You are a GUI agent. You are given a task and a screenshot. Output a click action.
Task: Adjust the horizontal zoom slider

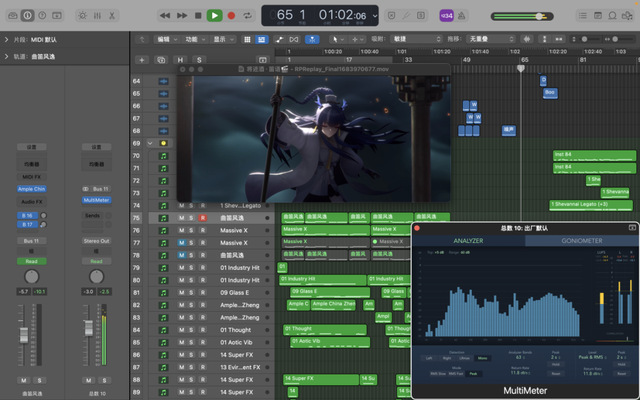click(x=622, y=39)
